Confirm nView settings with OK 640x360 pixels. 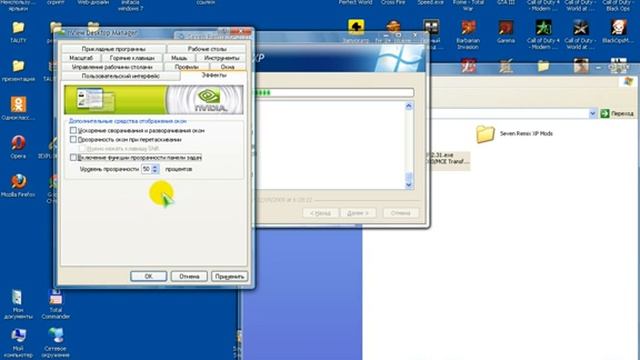[149, 276]
